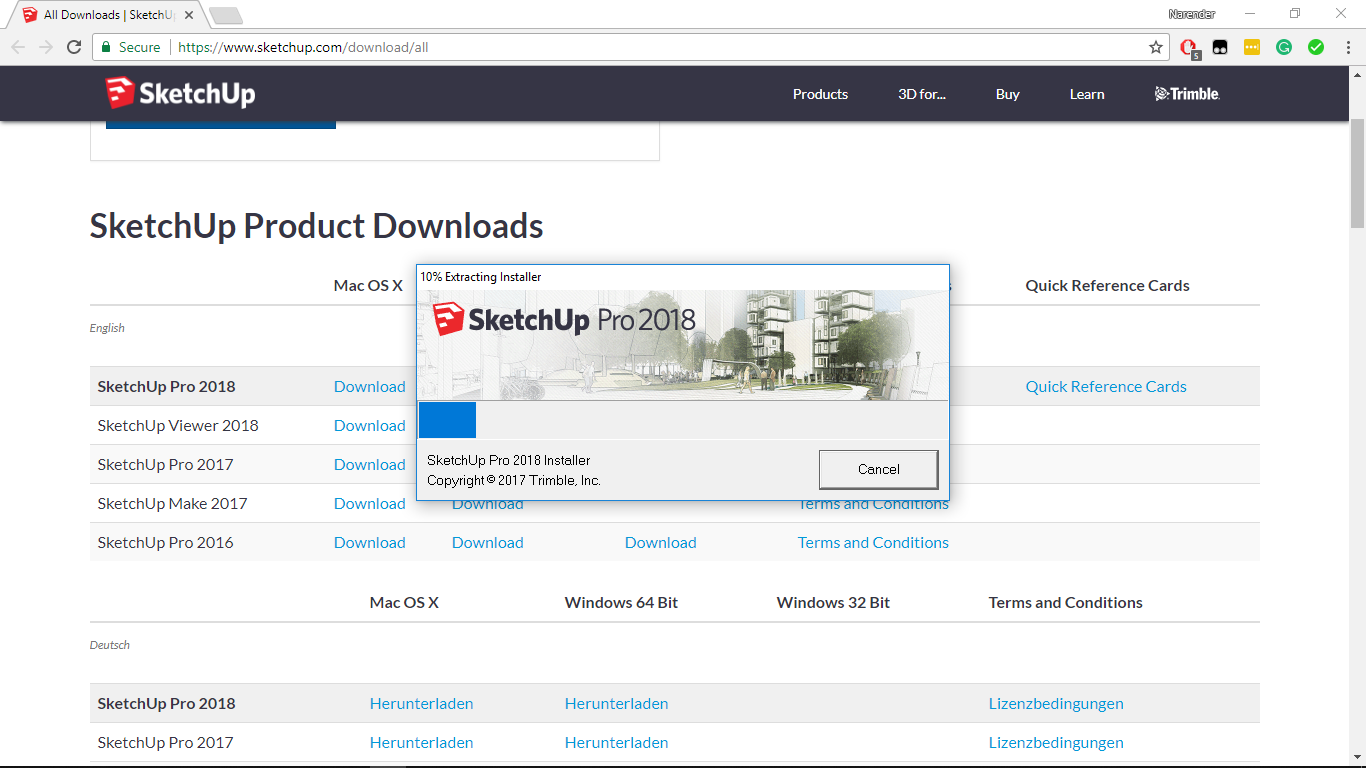Image resolution: width=1366 pixels, height=768 pixels.
Task: Click Herunterladen for German Pro 2018 Windows 64 Bit
Action: point(617,703)
